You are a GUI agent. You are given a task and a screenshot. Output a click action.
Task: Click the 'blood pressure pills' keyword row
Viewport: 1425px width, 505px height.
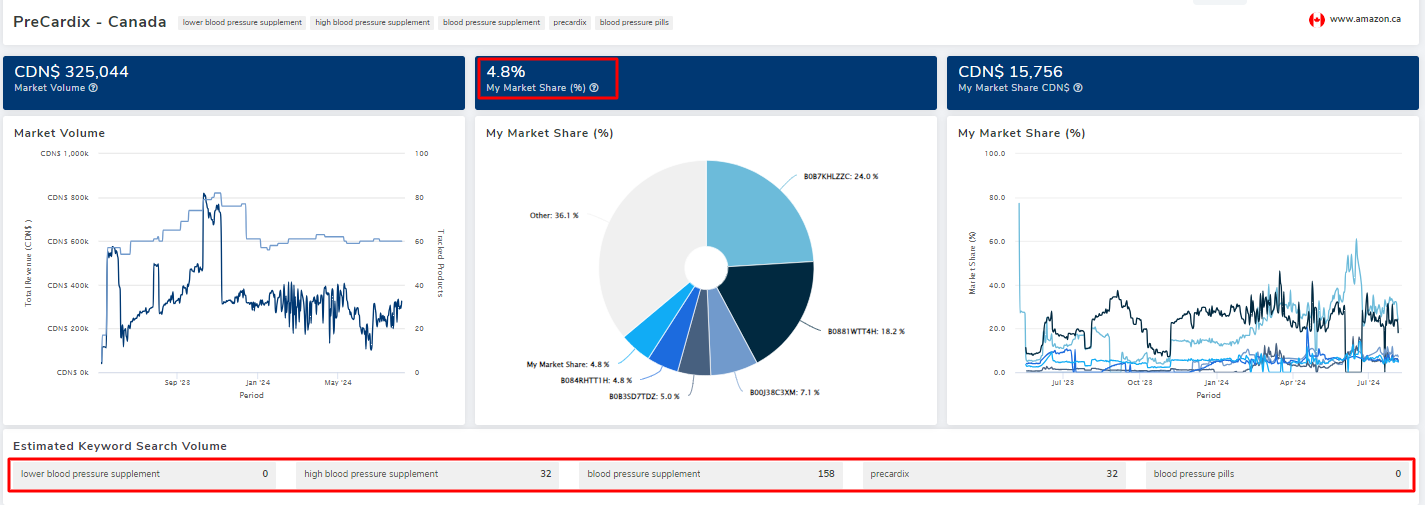click(1277, 474)
